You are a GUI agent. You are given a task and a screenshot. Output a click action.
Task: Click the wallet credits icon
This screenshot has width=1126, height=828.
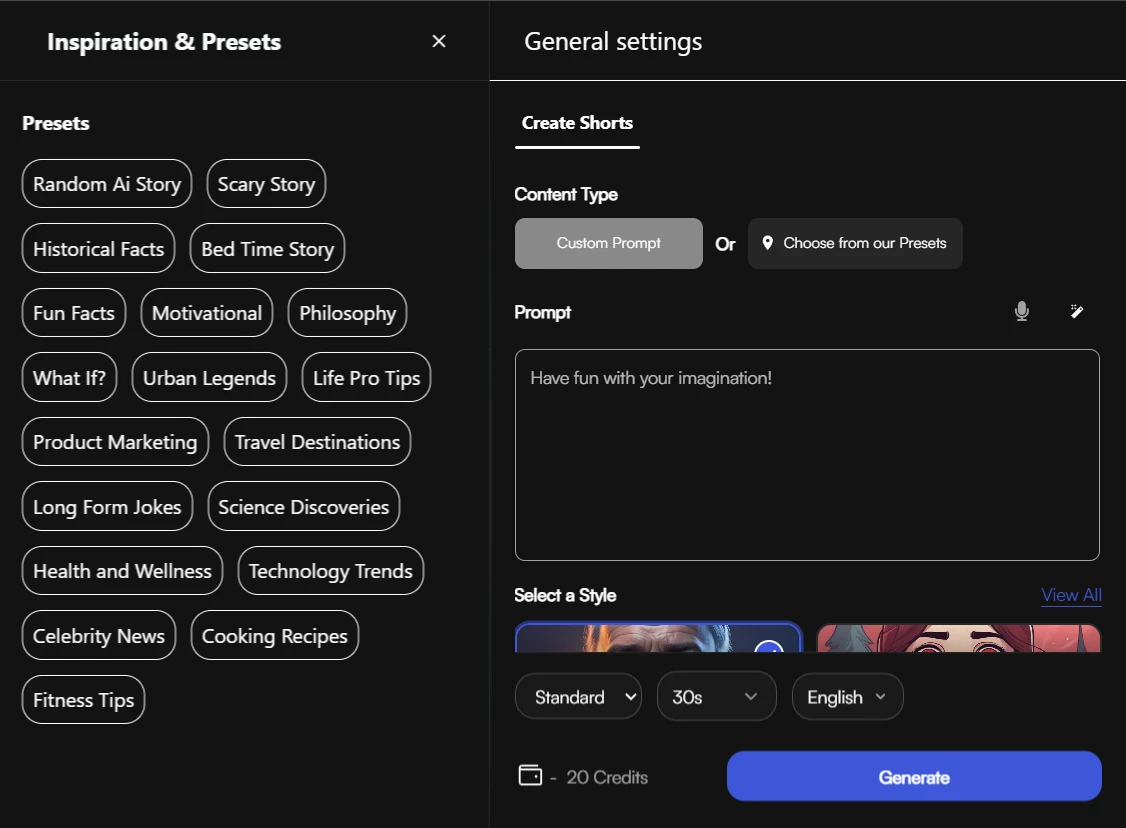click(x=530, y=776)
